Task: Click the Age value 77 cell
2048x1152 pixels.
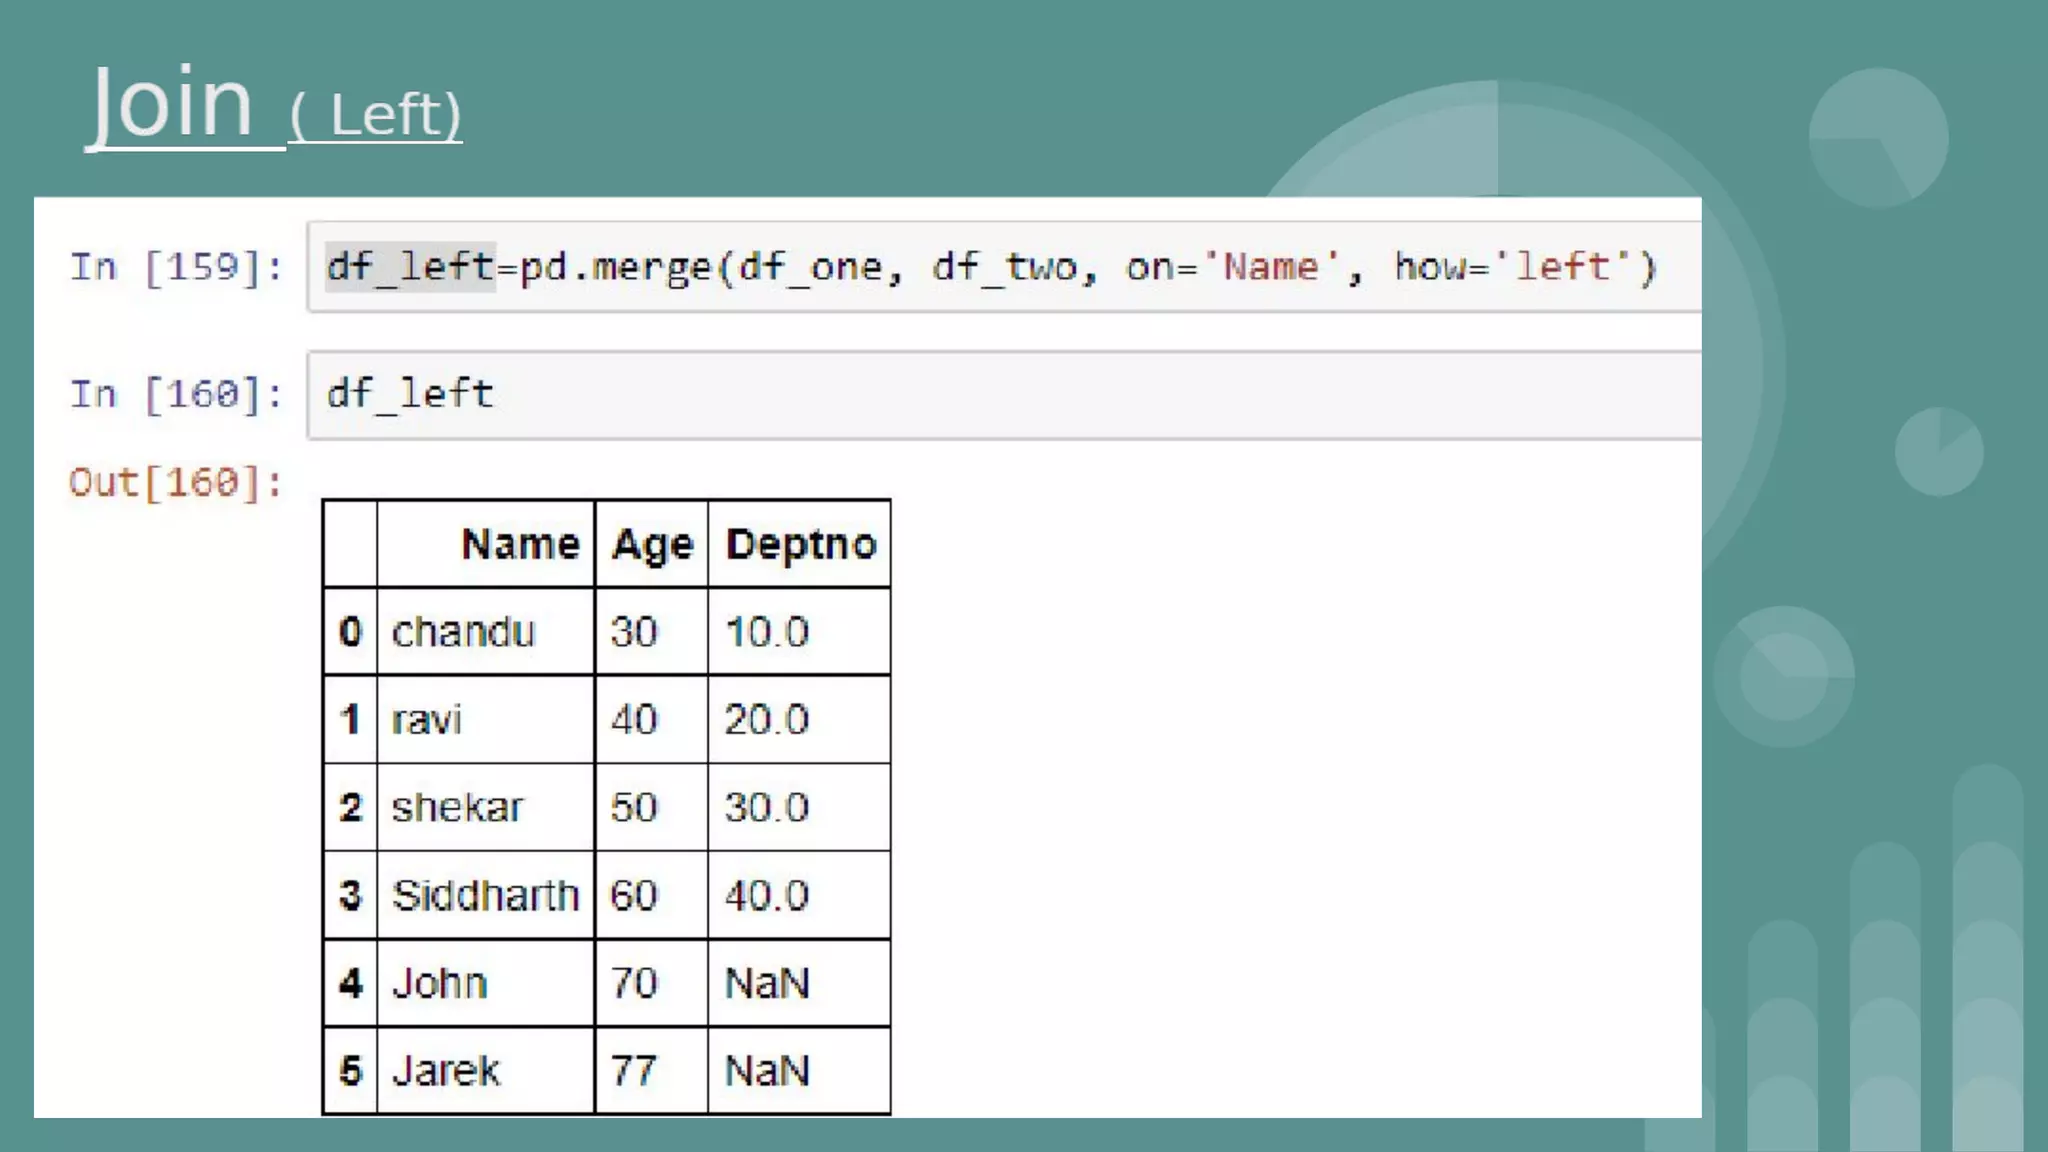Action: [634, 1071]
